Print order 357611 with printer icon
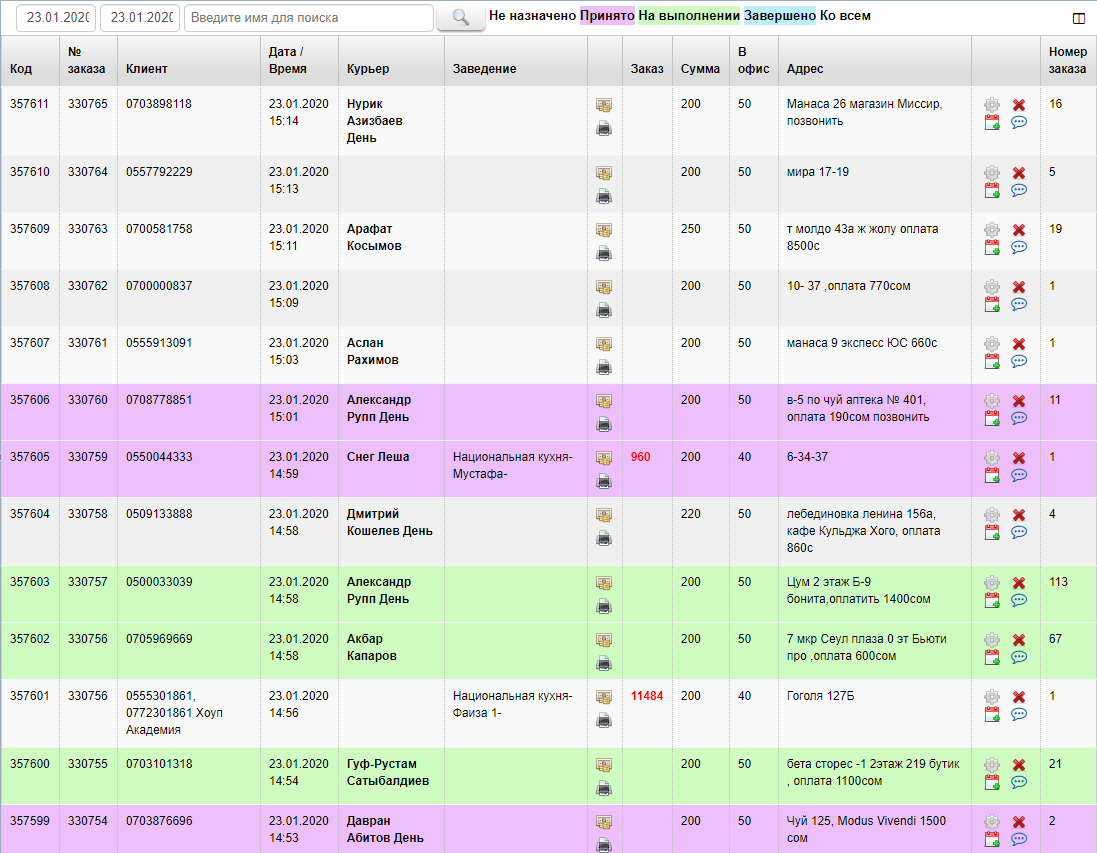The height and width of the screenshot is (853, 1097). [x=604, y=128]
